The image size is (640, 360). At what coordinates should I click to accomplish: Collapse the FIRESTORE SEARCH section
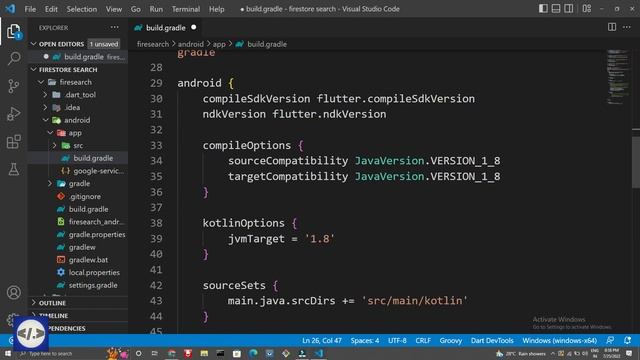pyautogui.click(x=33, y=69)
